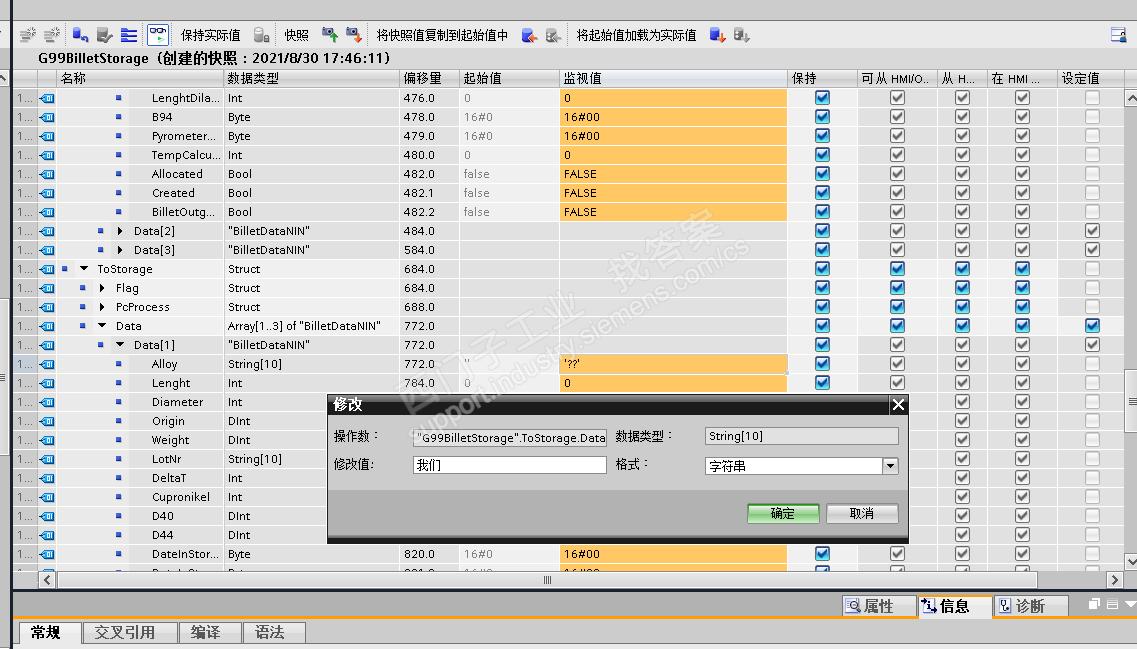Click the row icon beside PcProcess
The height and width of the screenshot is (649, 1137).
pyautogui.click(x=47, y=307)
